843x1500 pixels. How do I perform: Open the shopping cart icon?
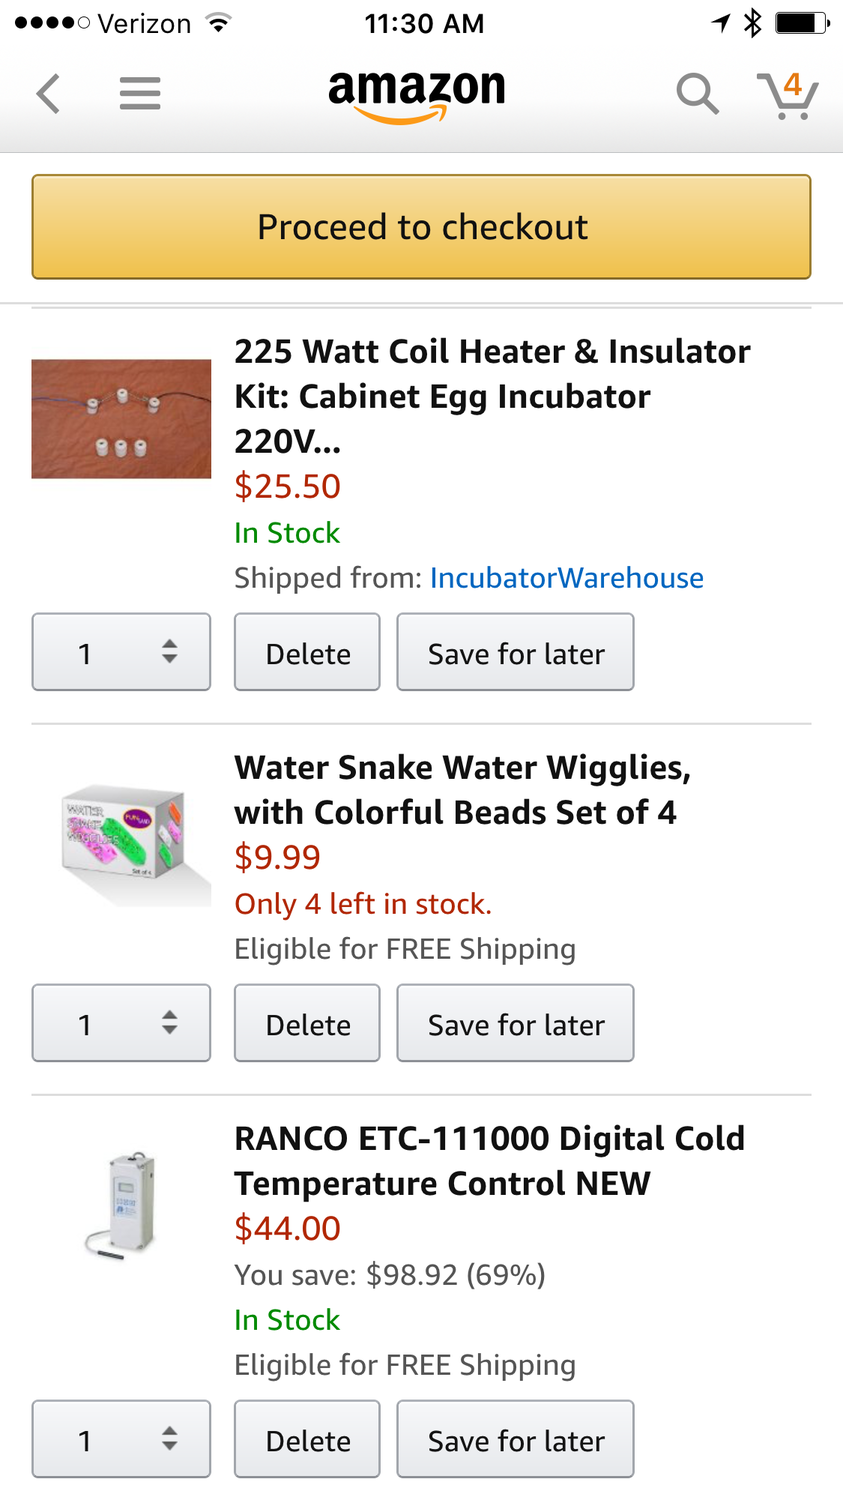788,95
